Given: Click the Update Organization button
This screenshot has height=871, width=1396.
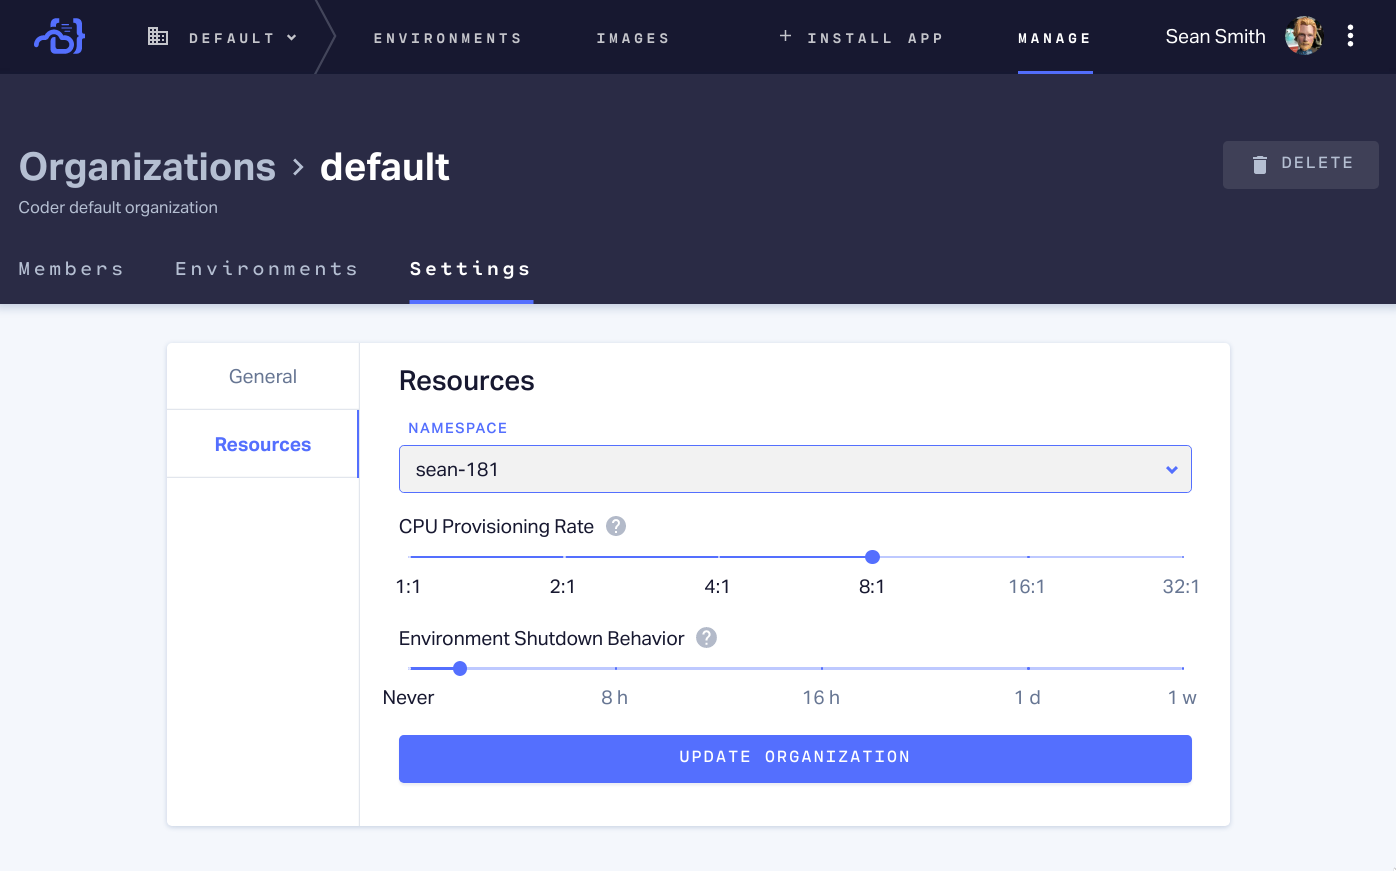Looking at the screenshot, I should 795,759.
